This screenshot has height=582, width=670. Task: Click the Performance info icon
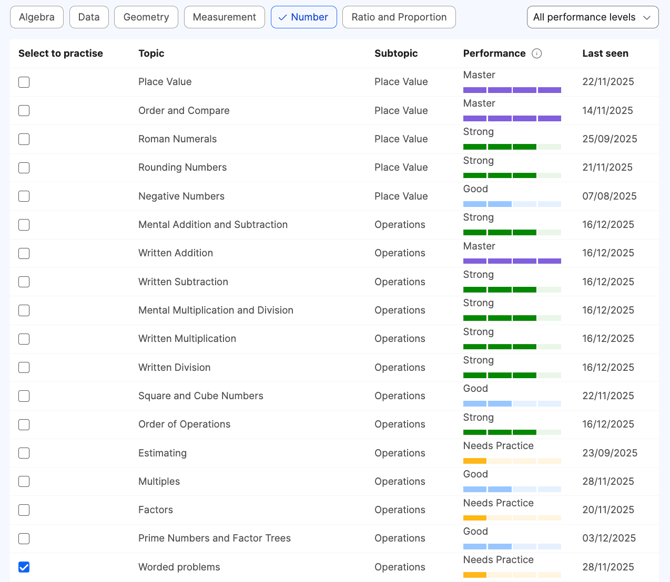click(537, 54)
